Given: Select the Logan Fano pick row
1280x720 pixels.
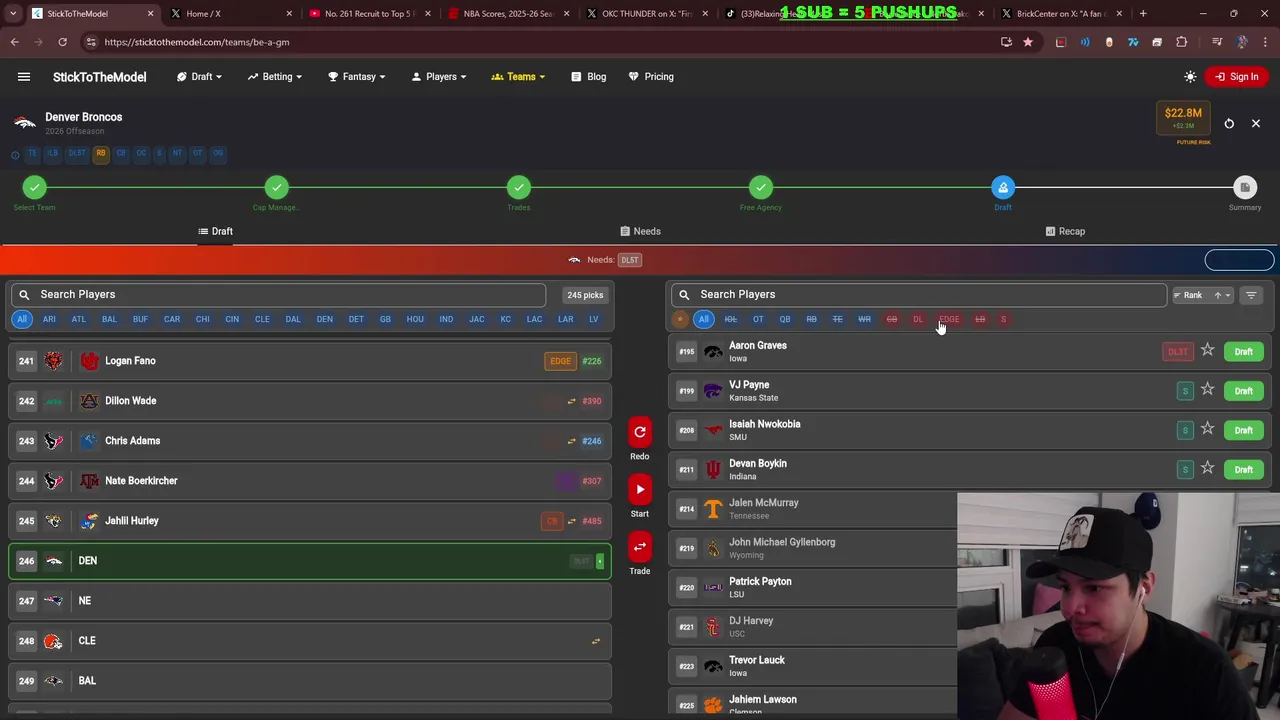Looking at the screenshot, I should (310, 361).
